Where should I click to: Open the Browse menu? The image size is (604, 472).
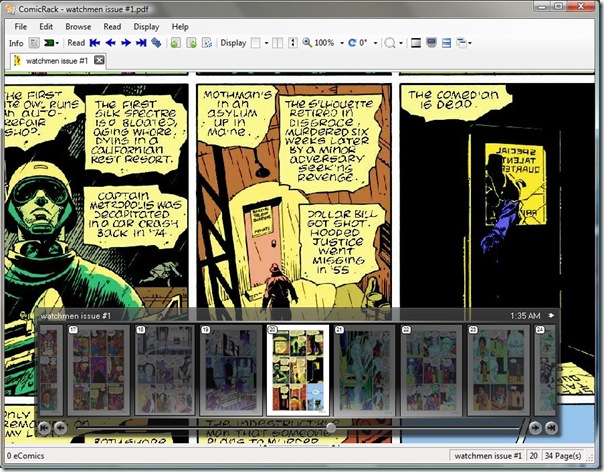[x=78, y=27]
